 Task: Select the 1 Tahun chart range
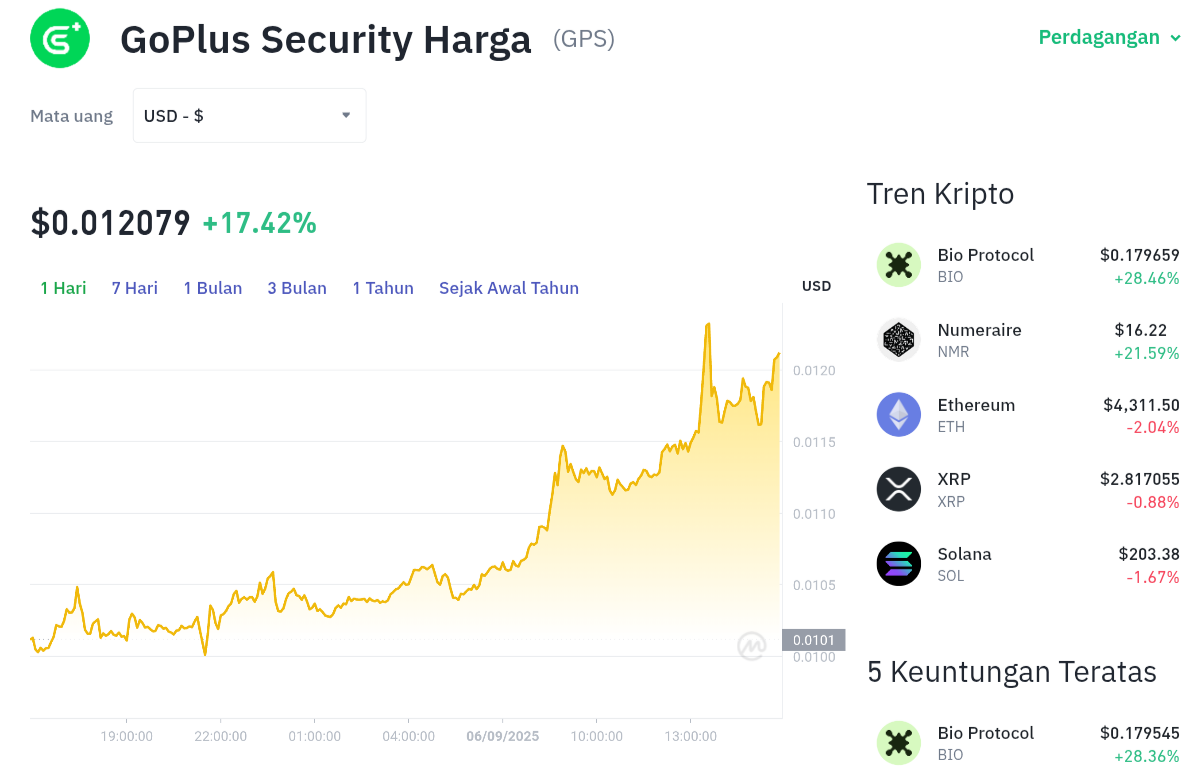pyautogui.click(x=383, y=288)
